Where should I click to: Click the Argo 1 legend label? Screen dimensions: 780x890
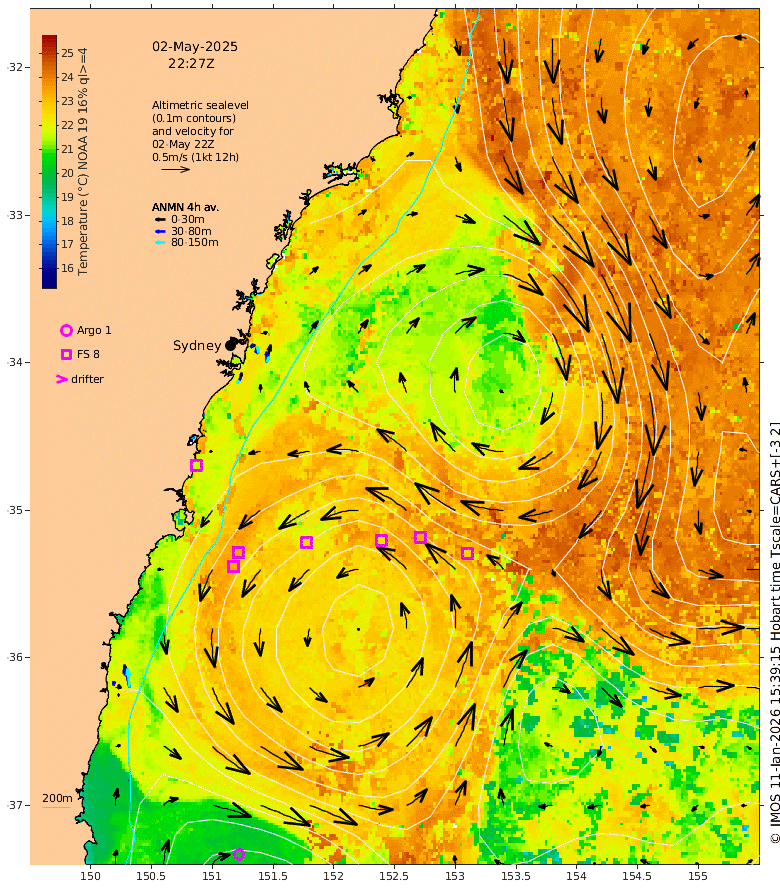[94, 330]
